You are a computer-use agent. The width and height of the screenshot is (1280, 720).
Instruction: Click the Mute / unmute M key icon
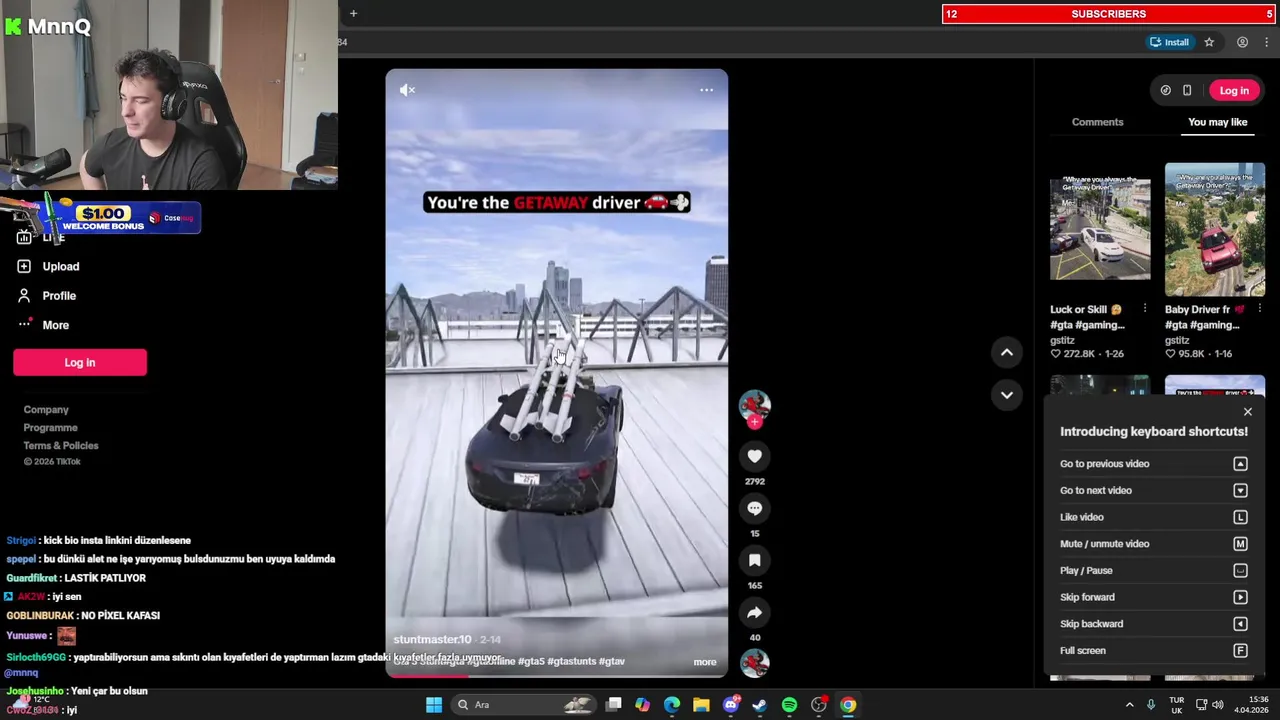(x=1240, y=544)
